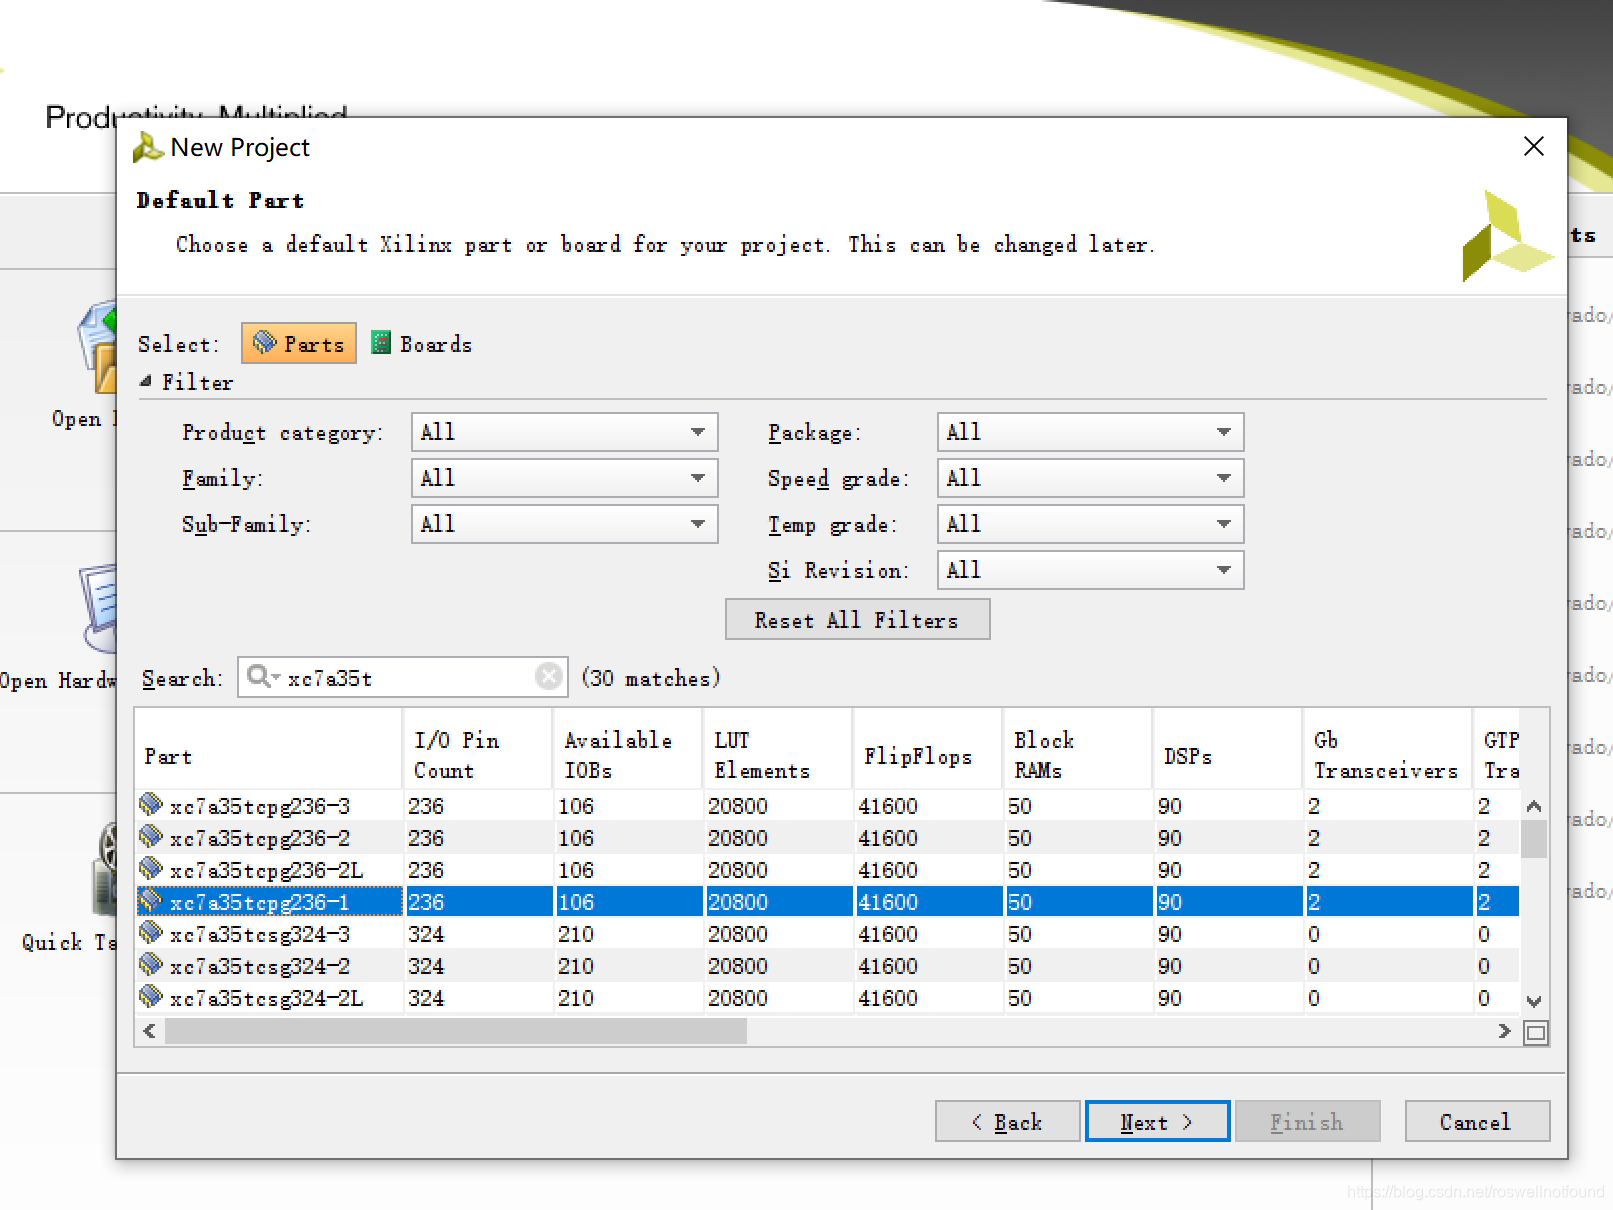Screen dimensions: 1613x1210
Task: Click Cancel button
Action: tap(1477, 1121)
